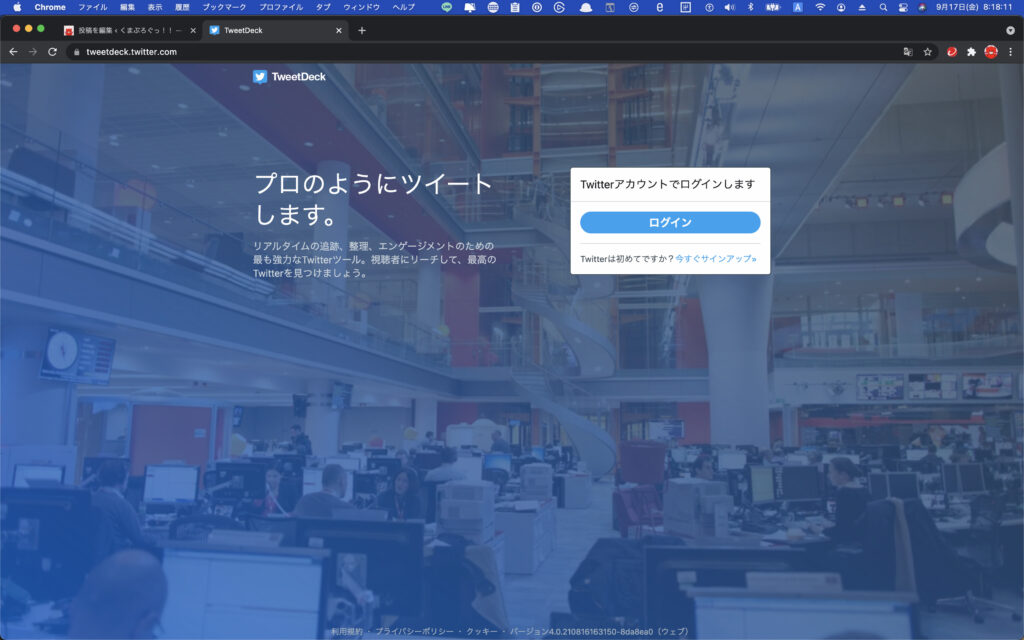Open the クッキー footer link

[x=482, y=632]
